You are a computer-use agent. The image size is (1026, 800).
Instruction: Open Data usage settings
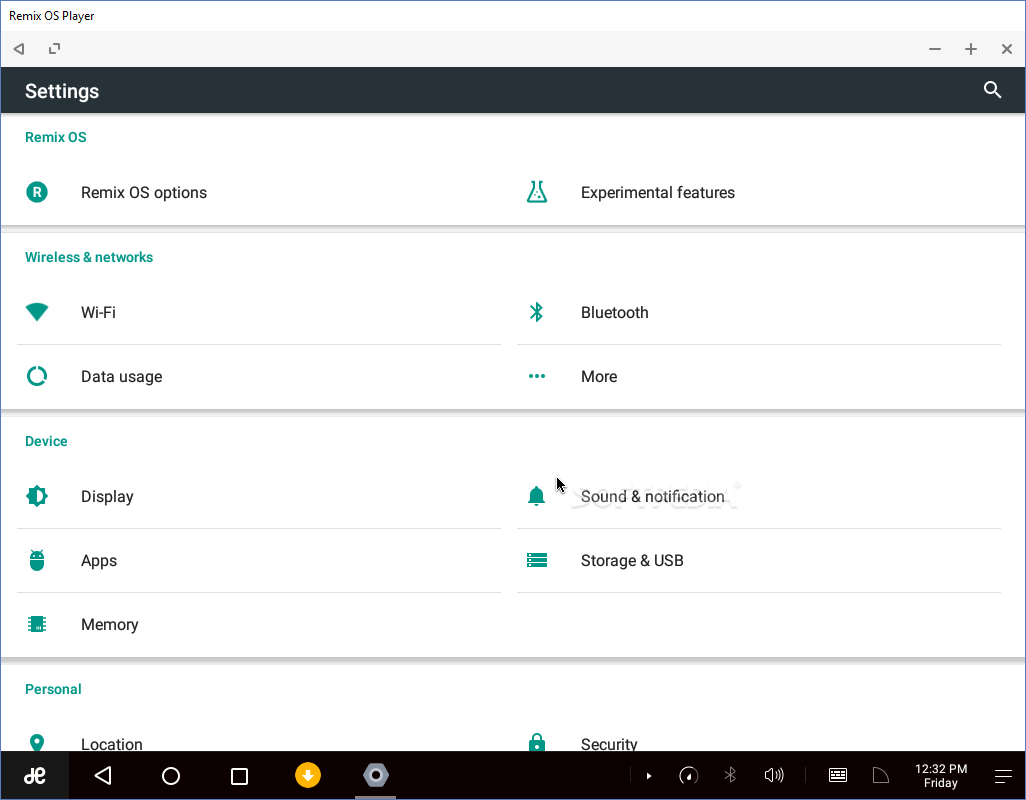pyautogui.click(x=258, y=376)
